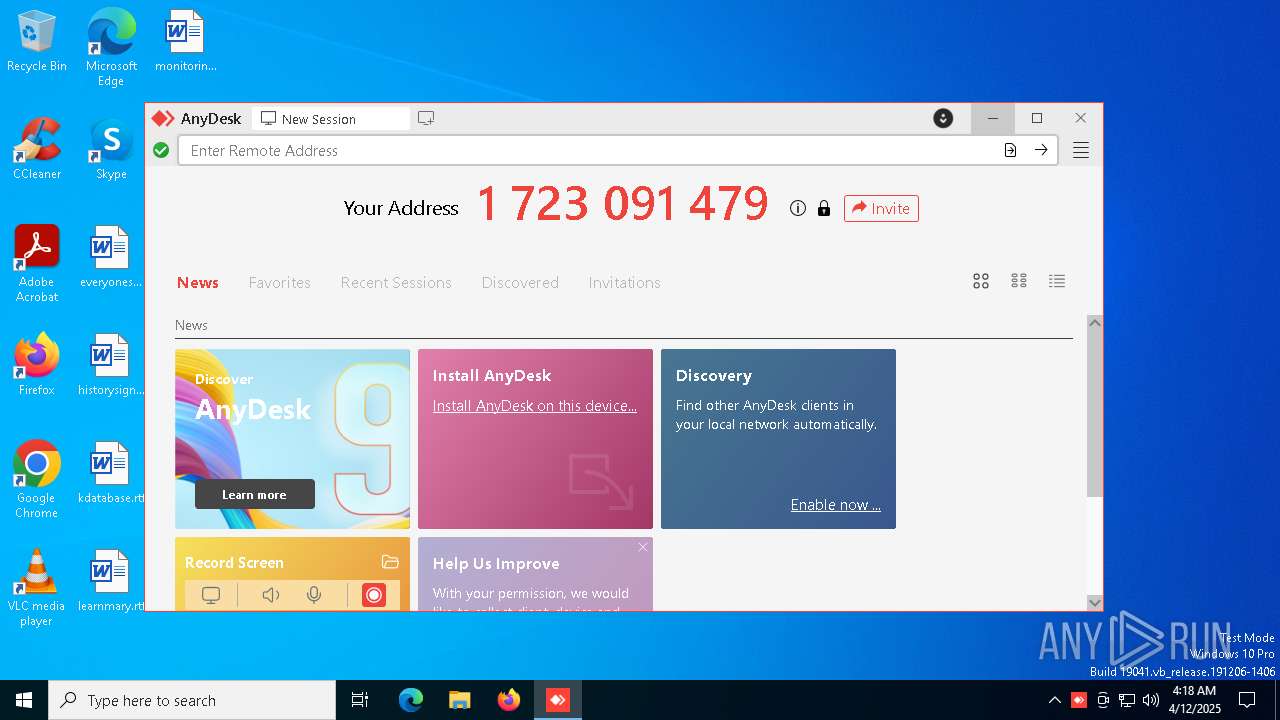The image size is (1280, 720).
Task: Click Enable now link in Discovery card
Action: coord(836,505)
